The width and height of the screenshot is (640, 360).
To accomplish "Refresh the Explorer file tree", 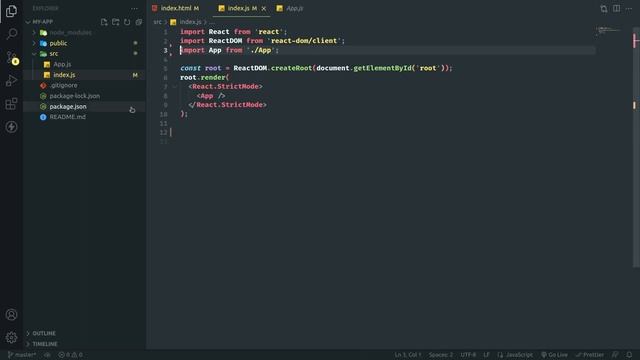I will pyautogui.click(x=127, y=22).
